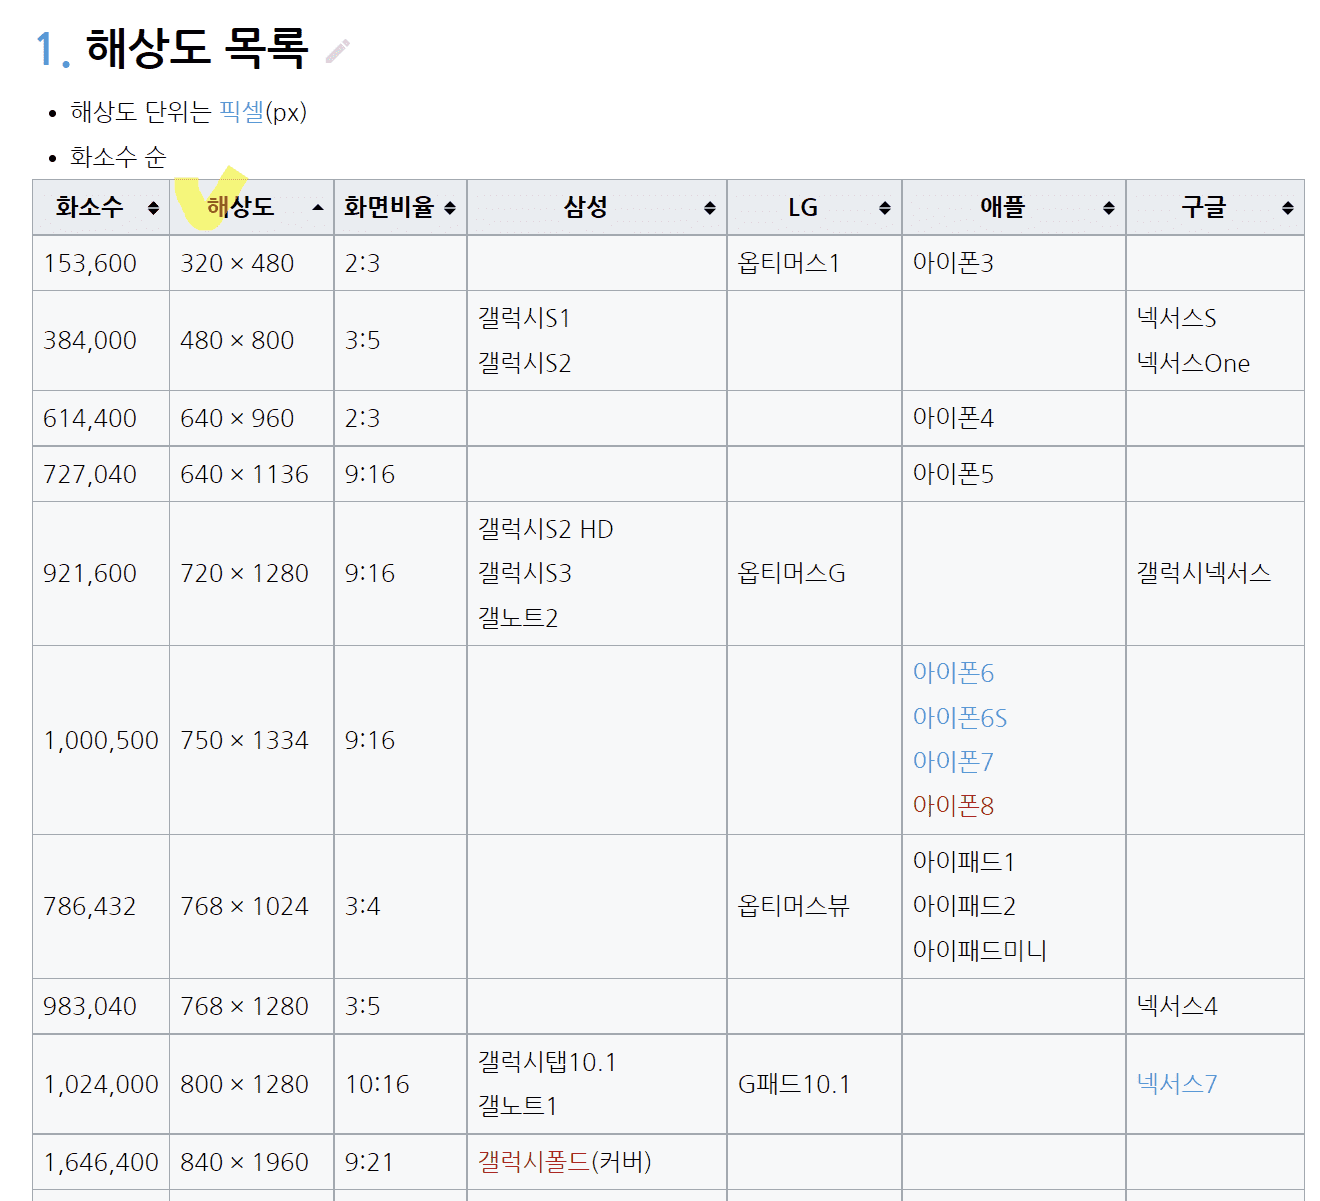Click 갤럭시S2 in the 480 × 800 row
This screenshot has width=1320, height=1201.
(x=524, y=363)
